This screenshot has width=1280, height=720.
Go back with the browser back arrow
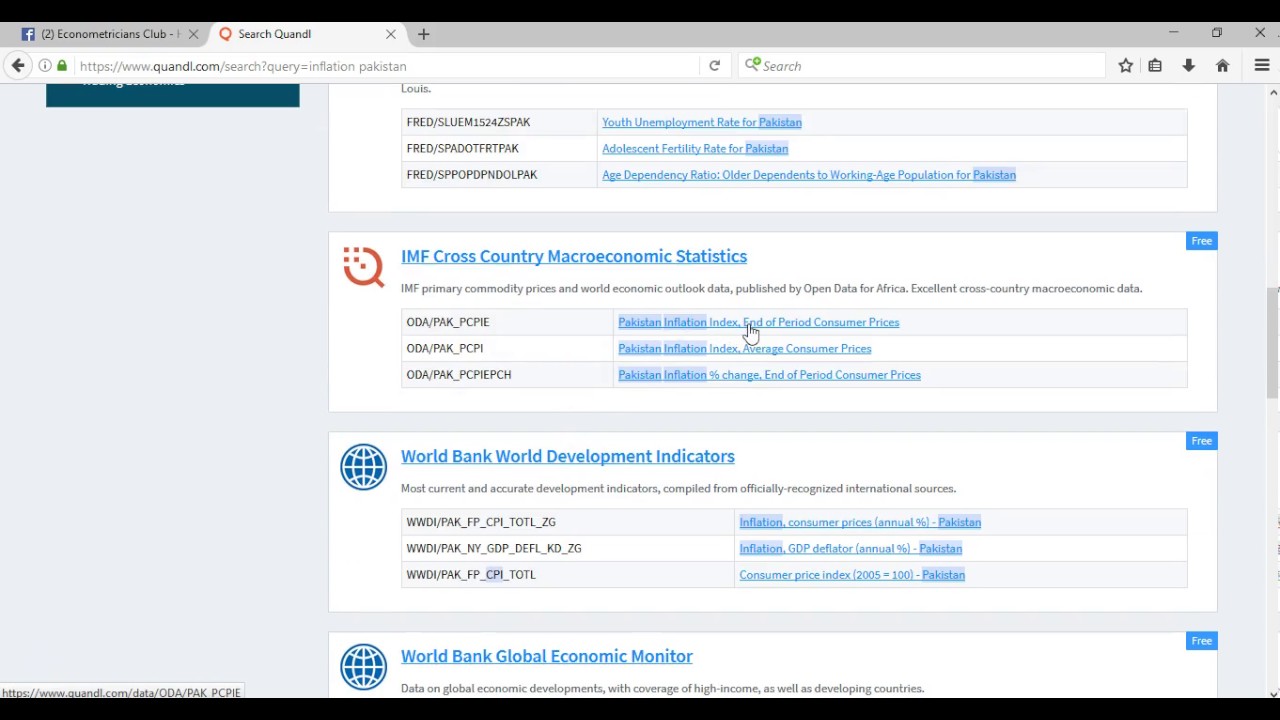point(18,66)
